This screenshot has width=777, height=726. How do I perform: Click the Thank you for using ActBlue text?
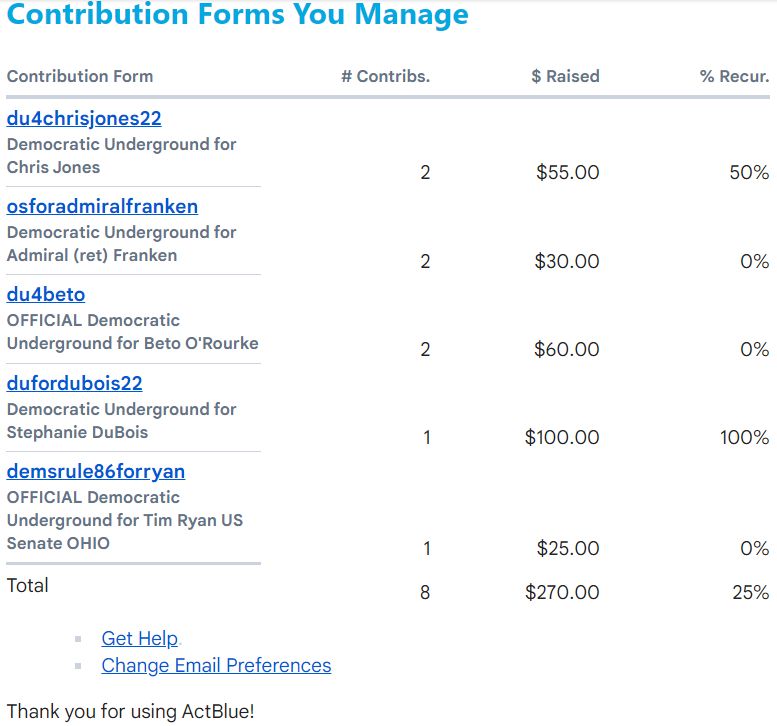[x=130, y=711]
